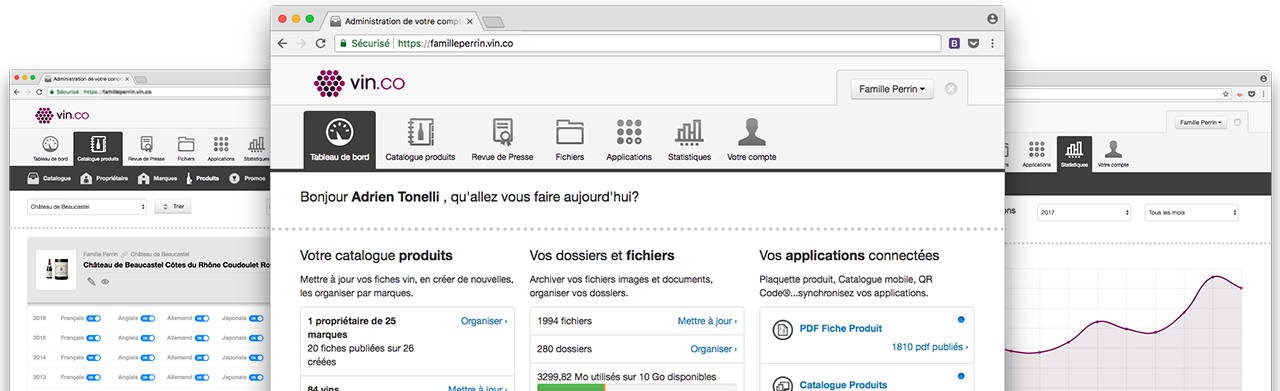This screenshot has width=1280, height=391.
Task: Click the browser back arrow in front window
Action: point(283,43)
